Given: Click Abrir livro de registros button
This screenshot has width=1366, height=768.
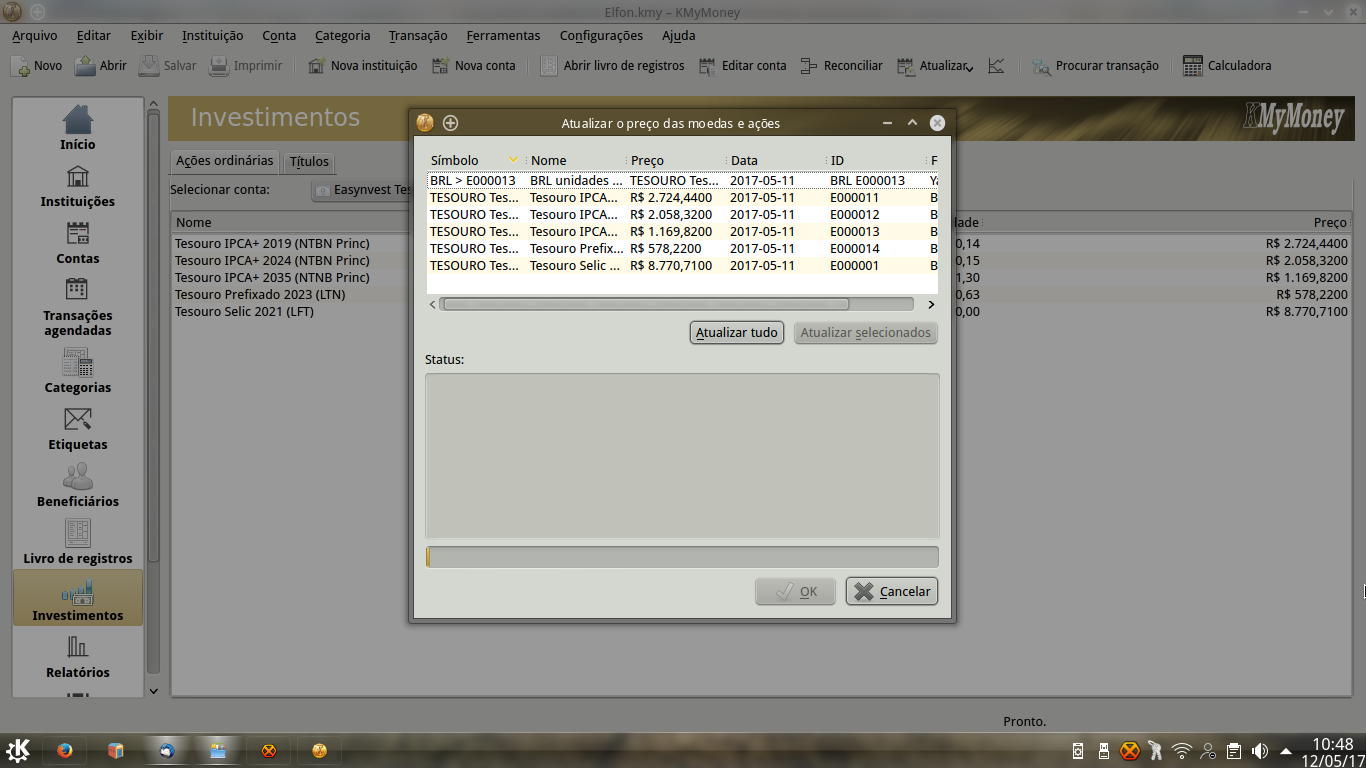Looking at the screenshot, I should pos(612,66).
